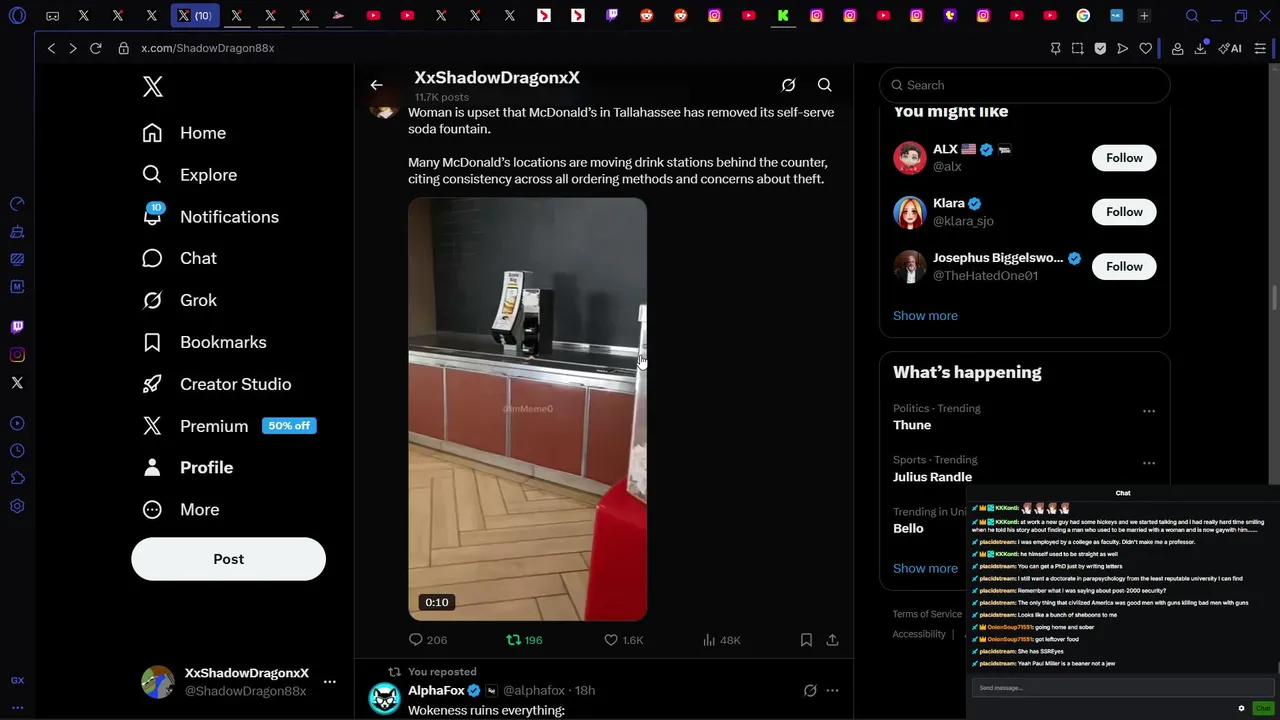Open privacy shield in address bar
Screen dimensions: 1280x720
coord(1100,48)
